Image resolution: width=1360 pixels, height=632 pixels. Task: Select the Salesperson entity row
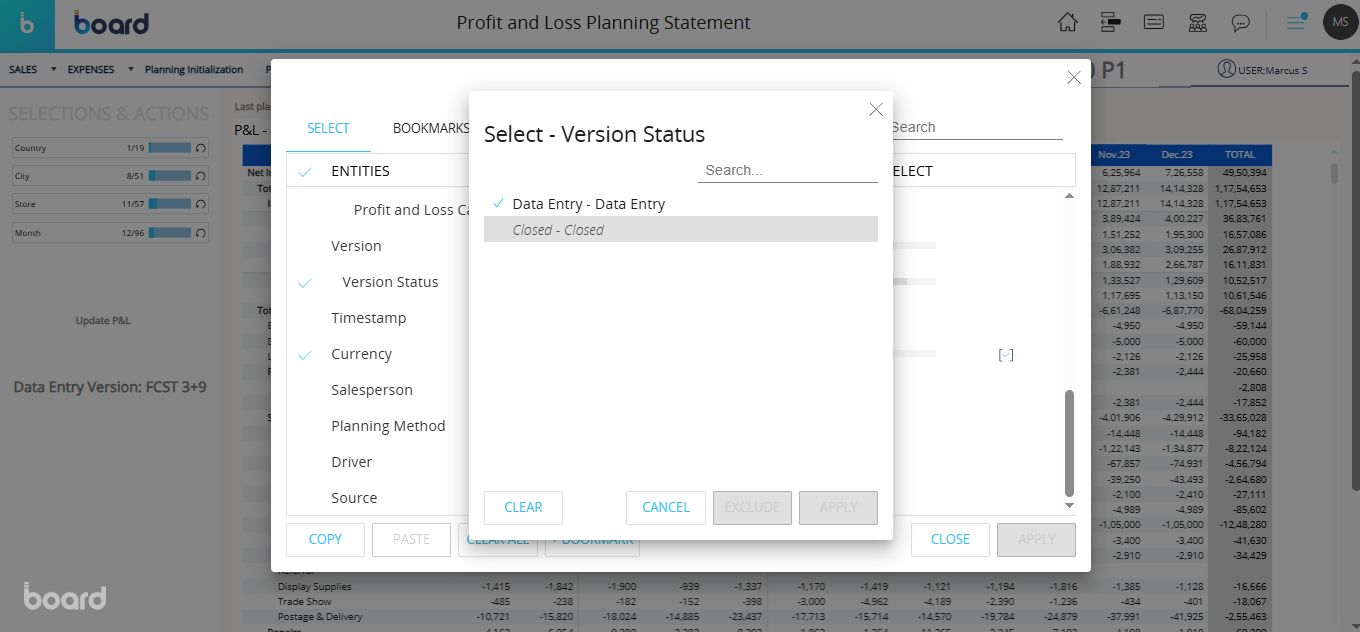click(x=372, y=390)
